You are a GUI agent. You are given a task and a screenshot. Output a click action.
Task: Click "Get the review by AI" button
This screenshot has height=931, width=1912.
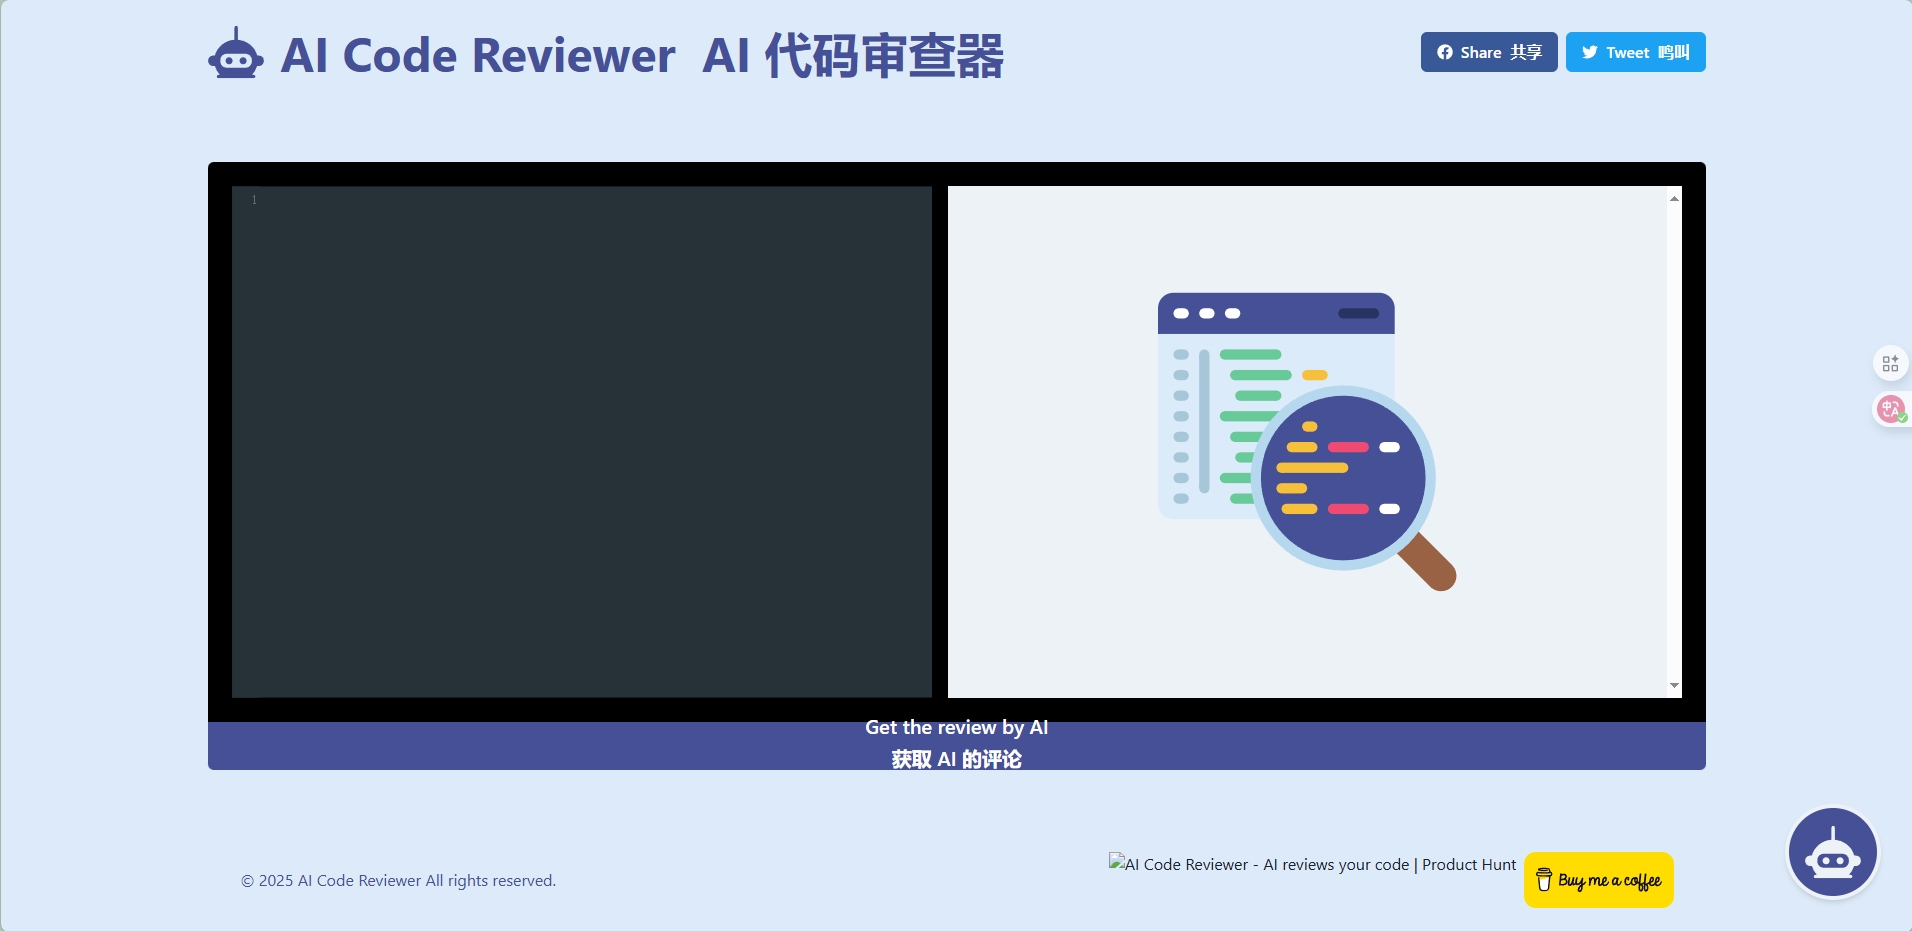click(x=956, y=744)
